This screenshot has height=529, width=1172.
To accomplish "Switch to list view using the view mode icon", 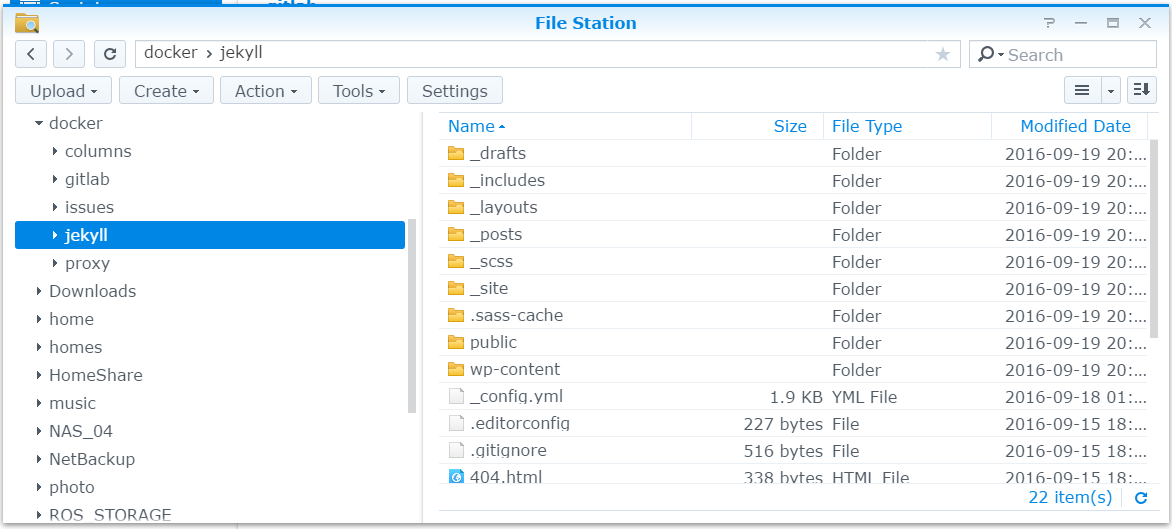I will [x=1082, y=90].
